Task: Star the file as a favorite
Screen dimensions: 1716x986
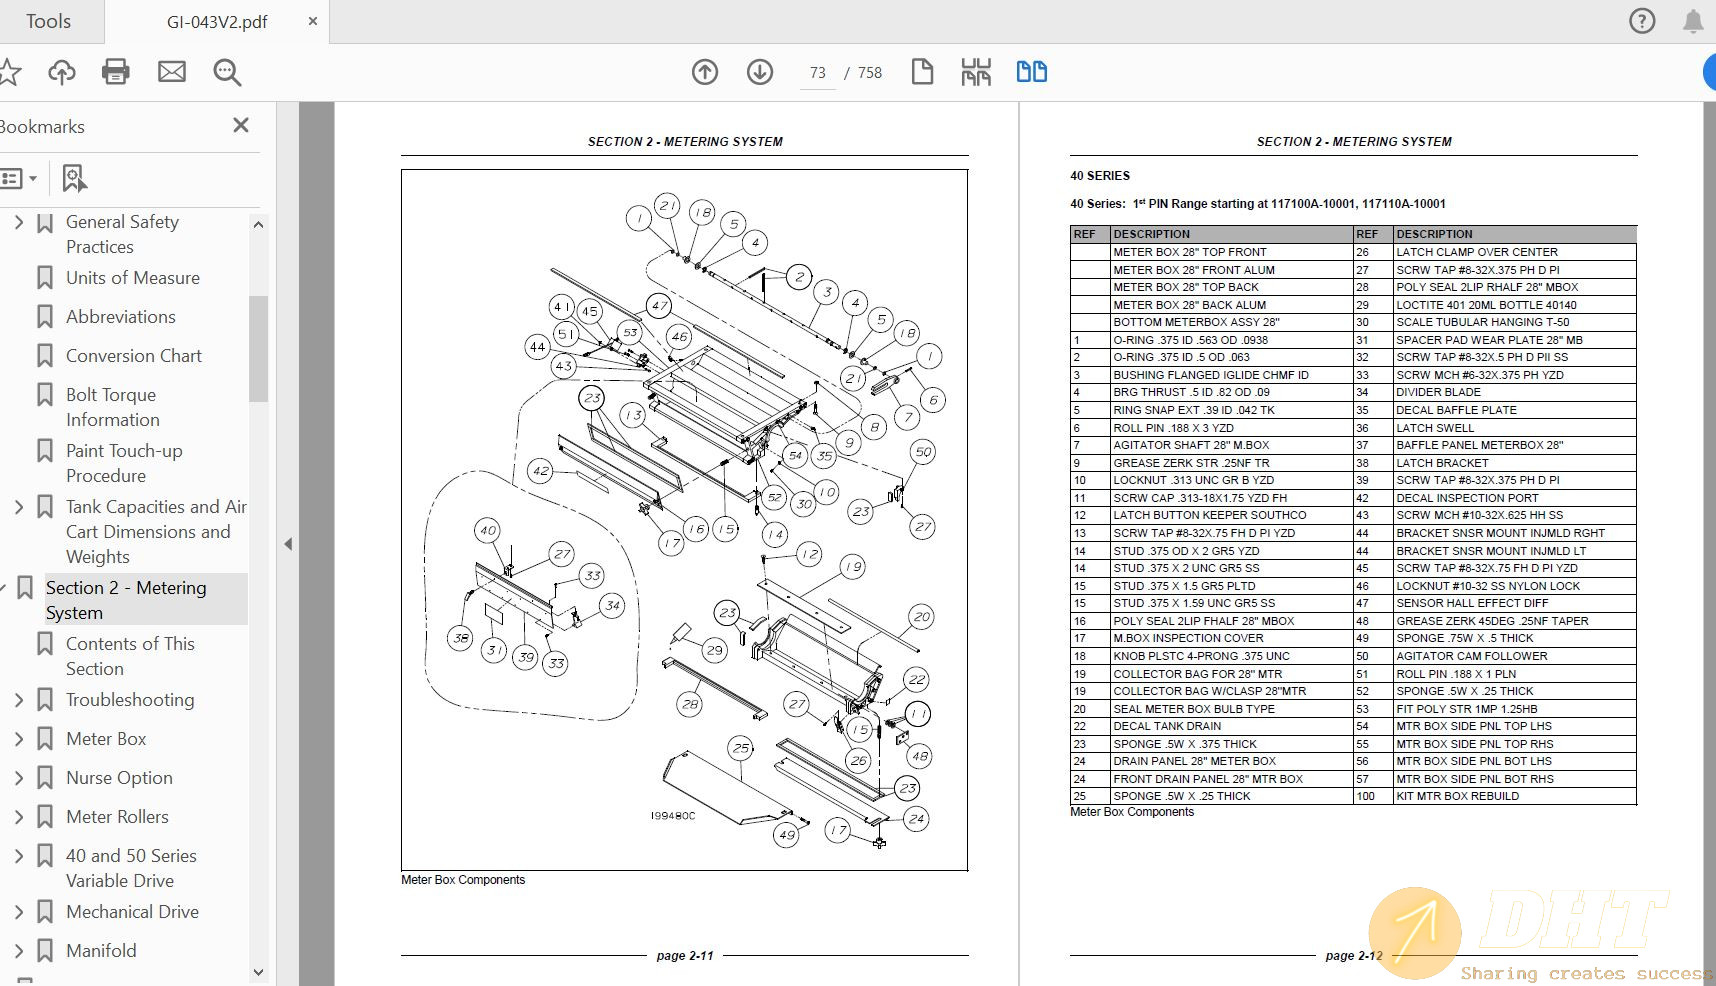Action: tap(12, 71)
